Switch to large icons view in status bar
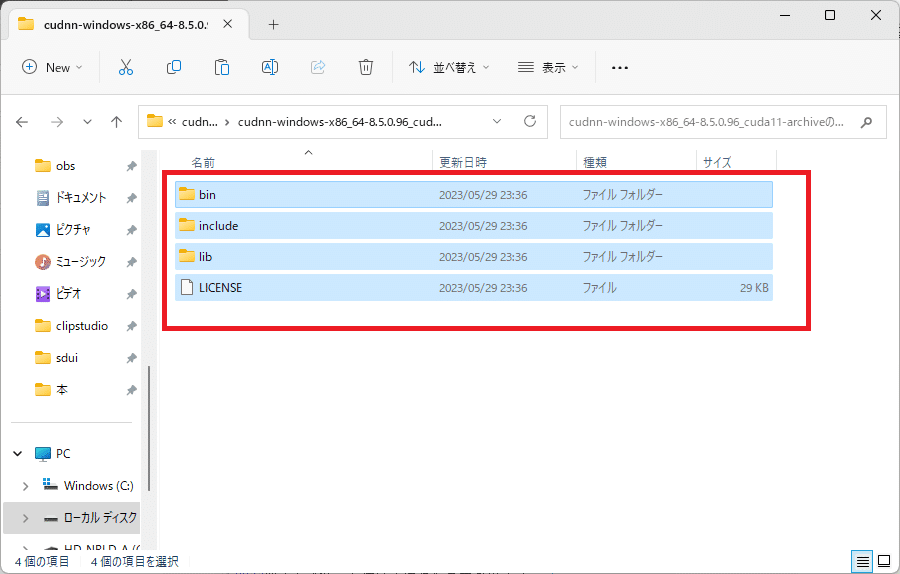Image resolution: width=900 pixels, height=574 pixels. point(885,561)
